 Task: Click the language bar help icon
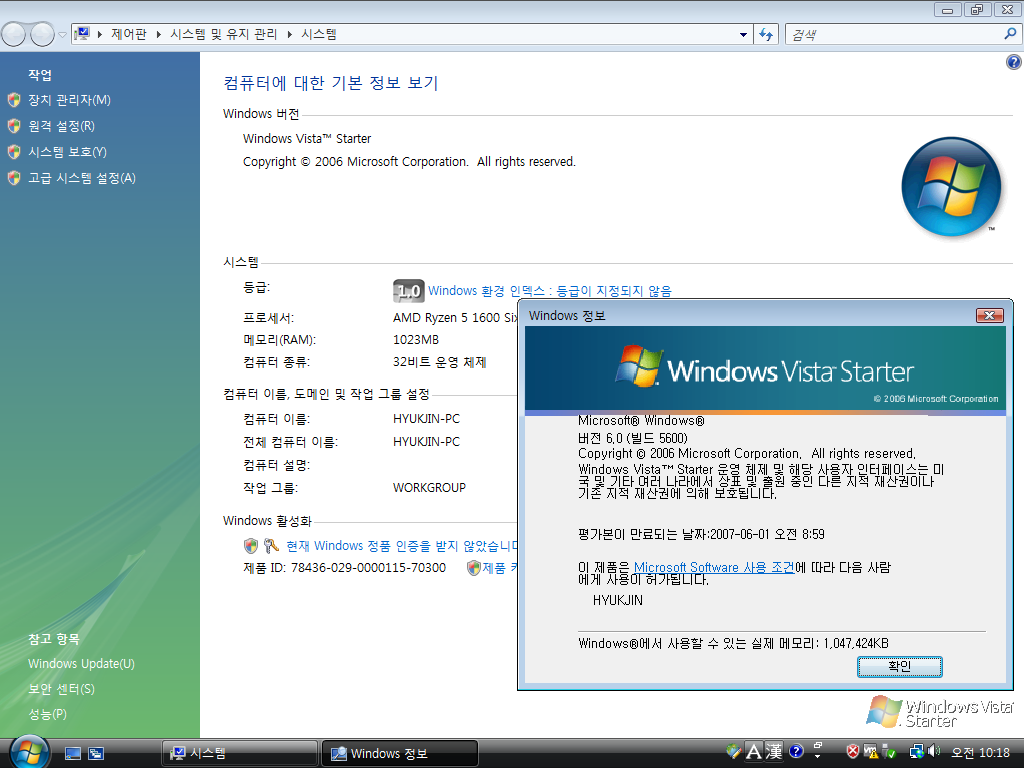[x=796, y=752]
